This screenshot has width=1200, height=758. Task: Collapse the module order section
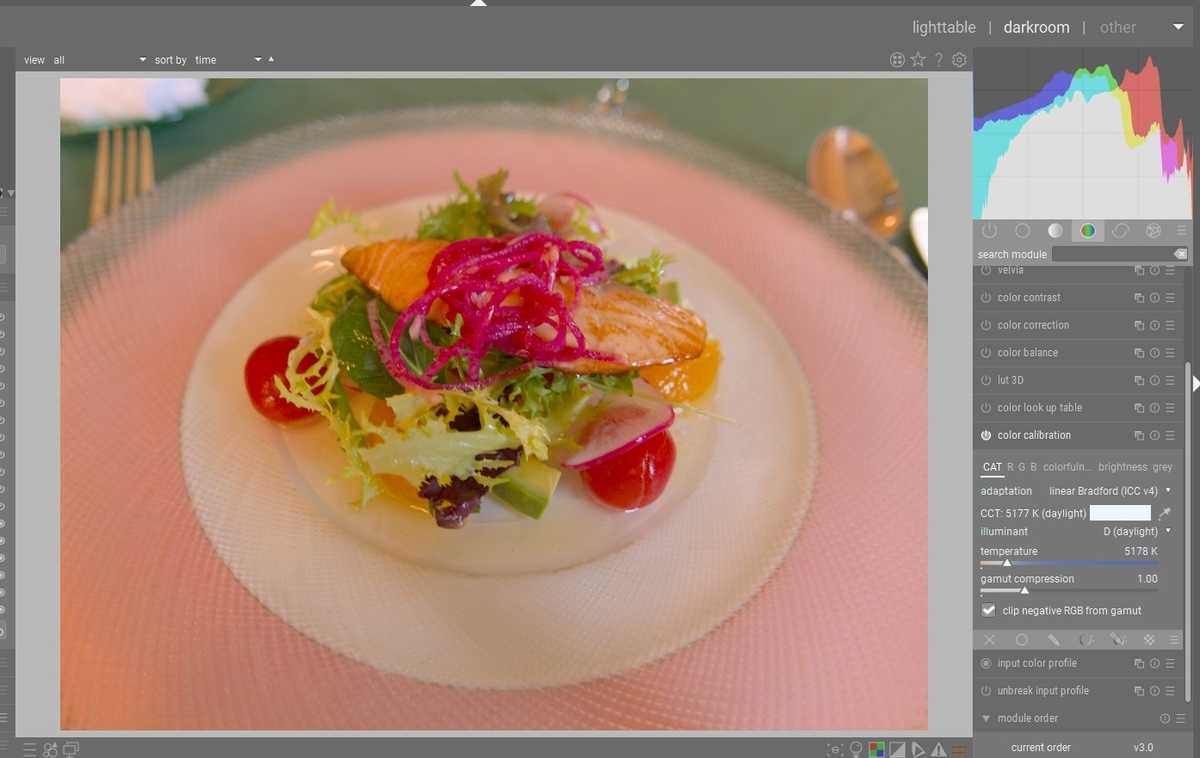tap(986, 719)
